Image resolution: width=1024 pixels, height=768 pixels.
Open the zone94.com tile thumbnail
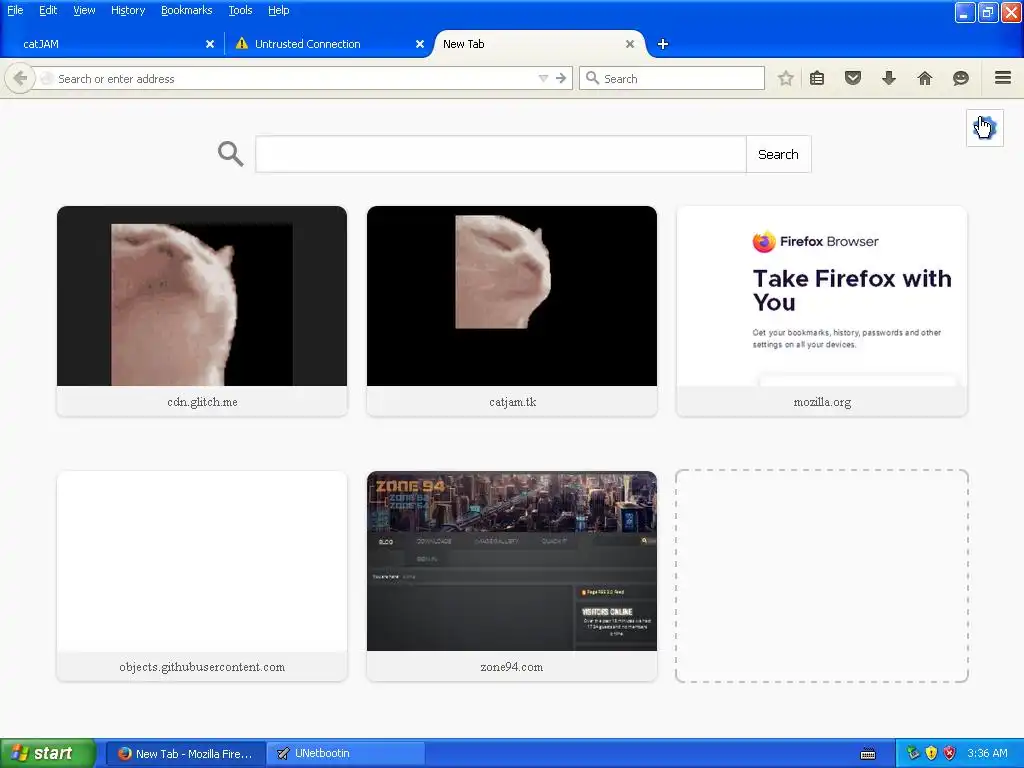(512, 561)
